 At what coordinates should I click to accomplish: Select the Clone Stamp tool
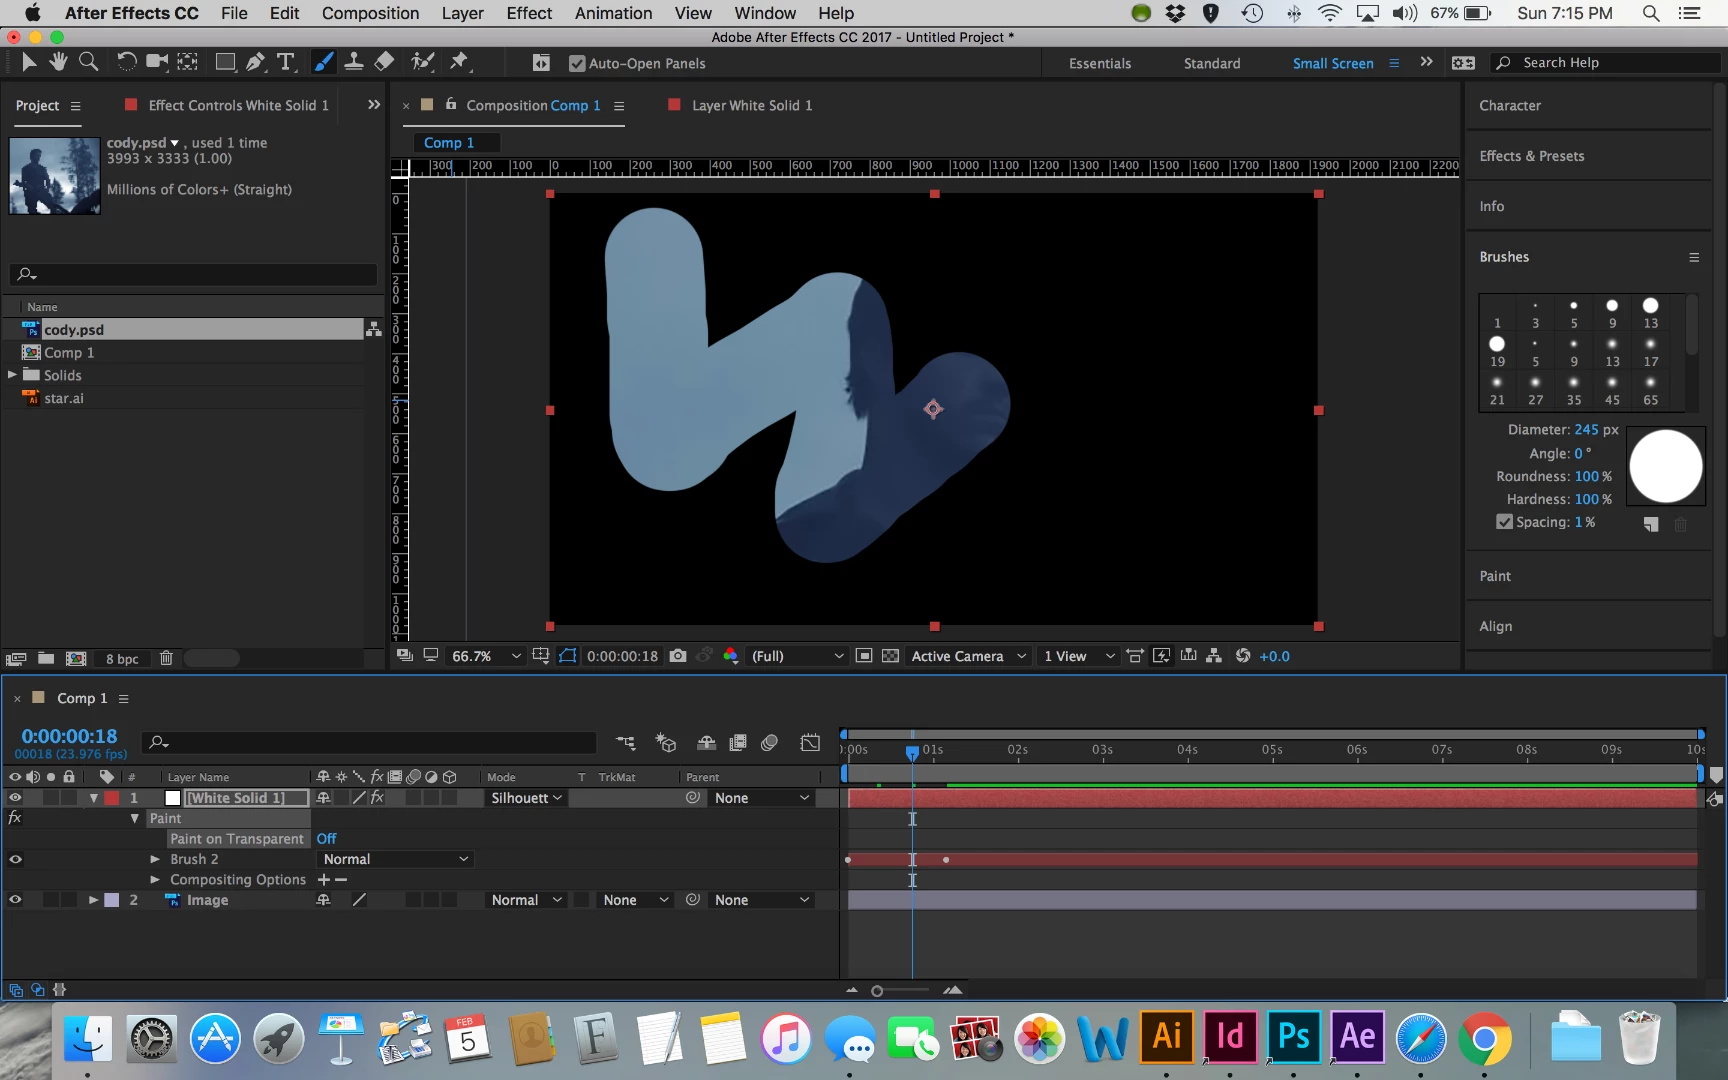pyautogui.click(x=353, y=62)
